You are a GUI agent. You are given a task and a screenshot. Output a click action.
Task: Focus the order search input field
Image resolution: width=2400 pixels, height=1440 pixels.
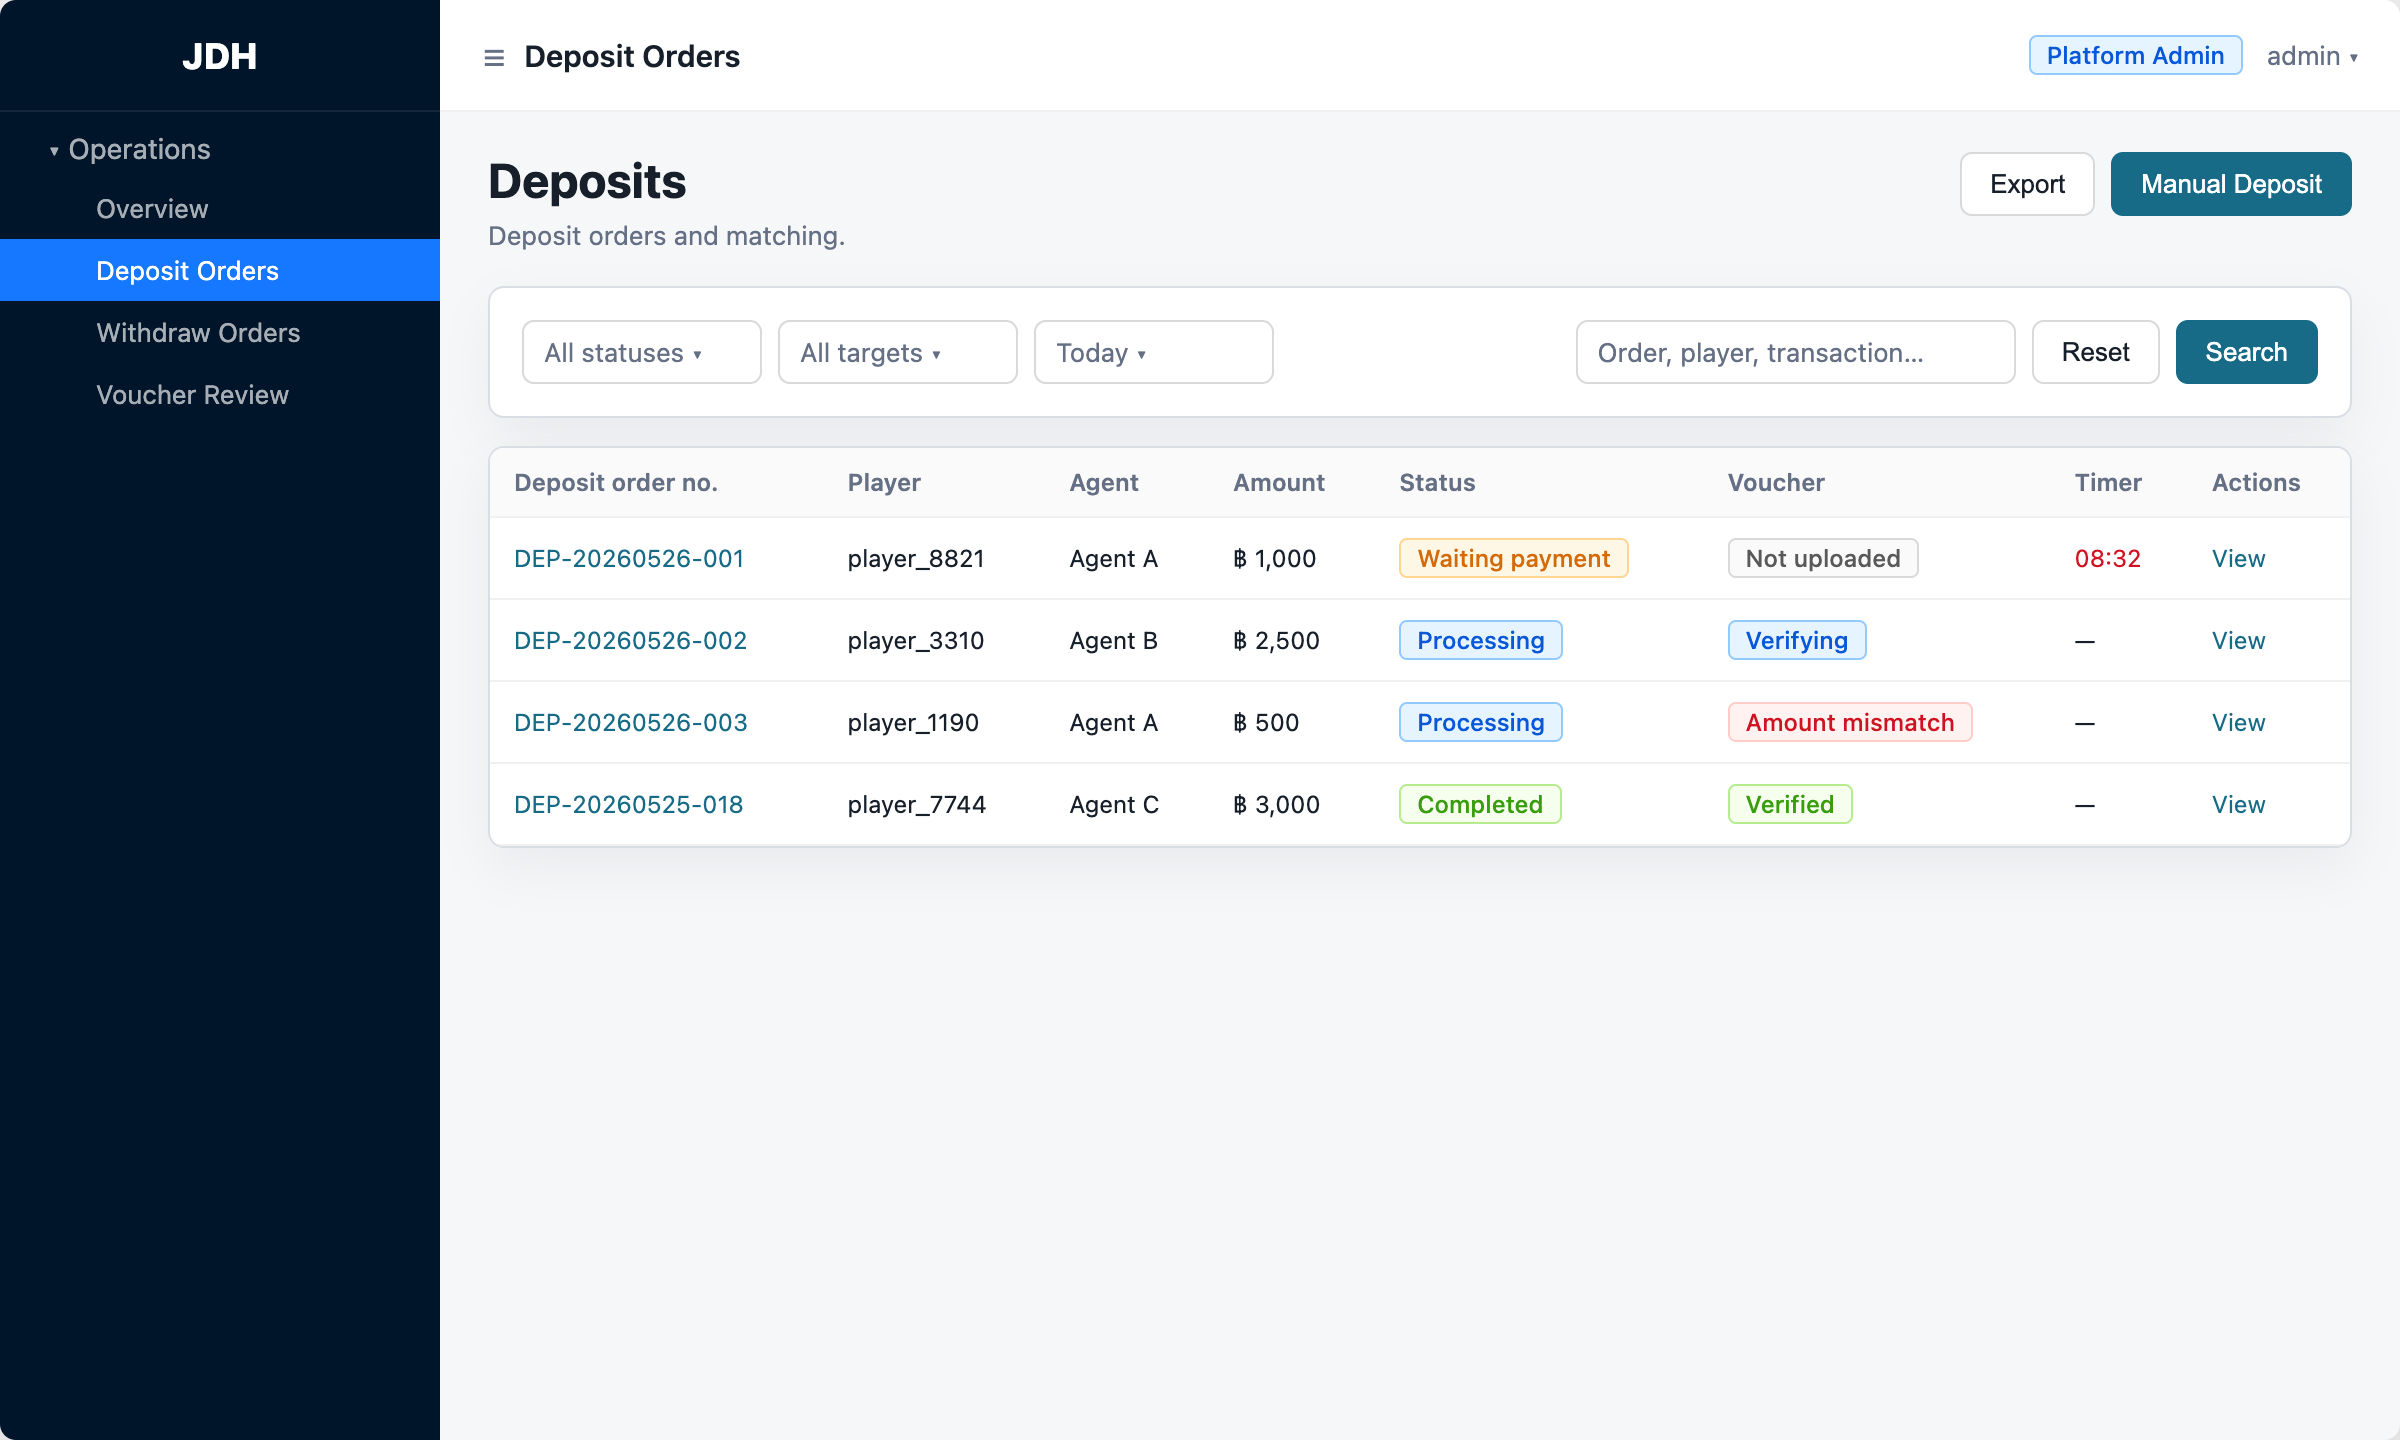coord(1795,352)
